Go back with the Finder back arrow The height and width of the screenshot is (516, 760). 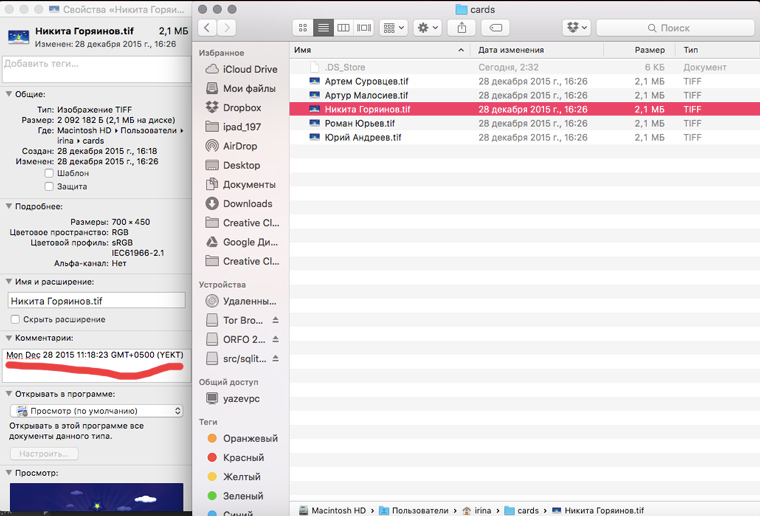[207, 28]
